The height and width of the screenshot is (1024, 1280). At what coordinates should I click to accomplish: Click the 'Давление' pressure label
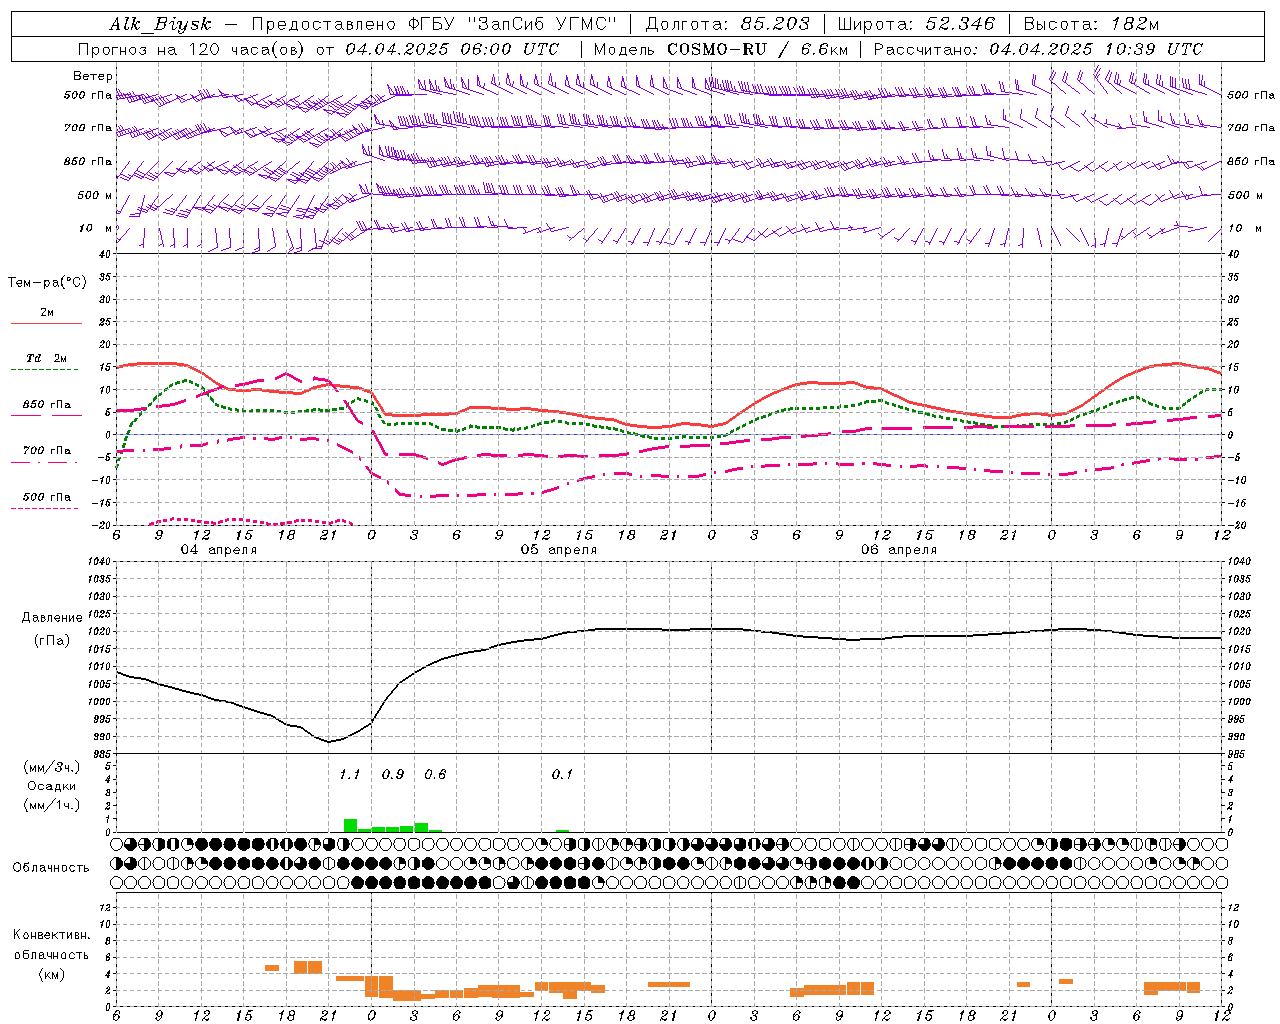tap(52, 618)
